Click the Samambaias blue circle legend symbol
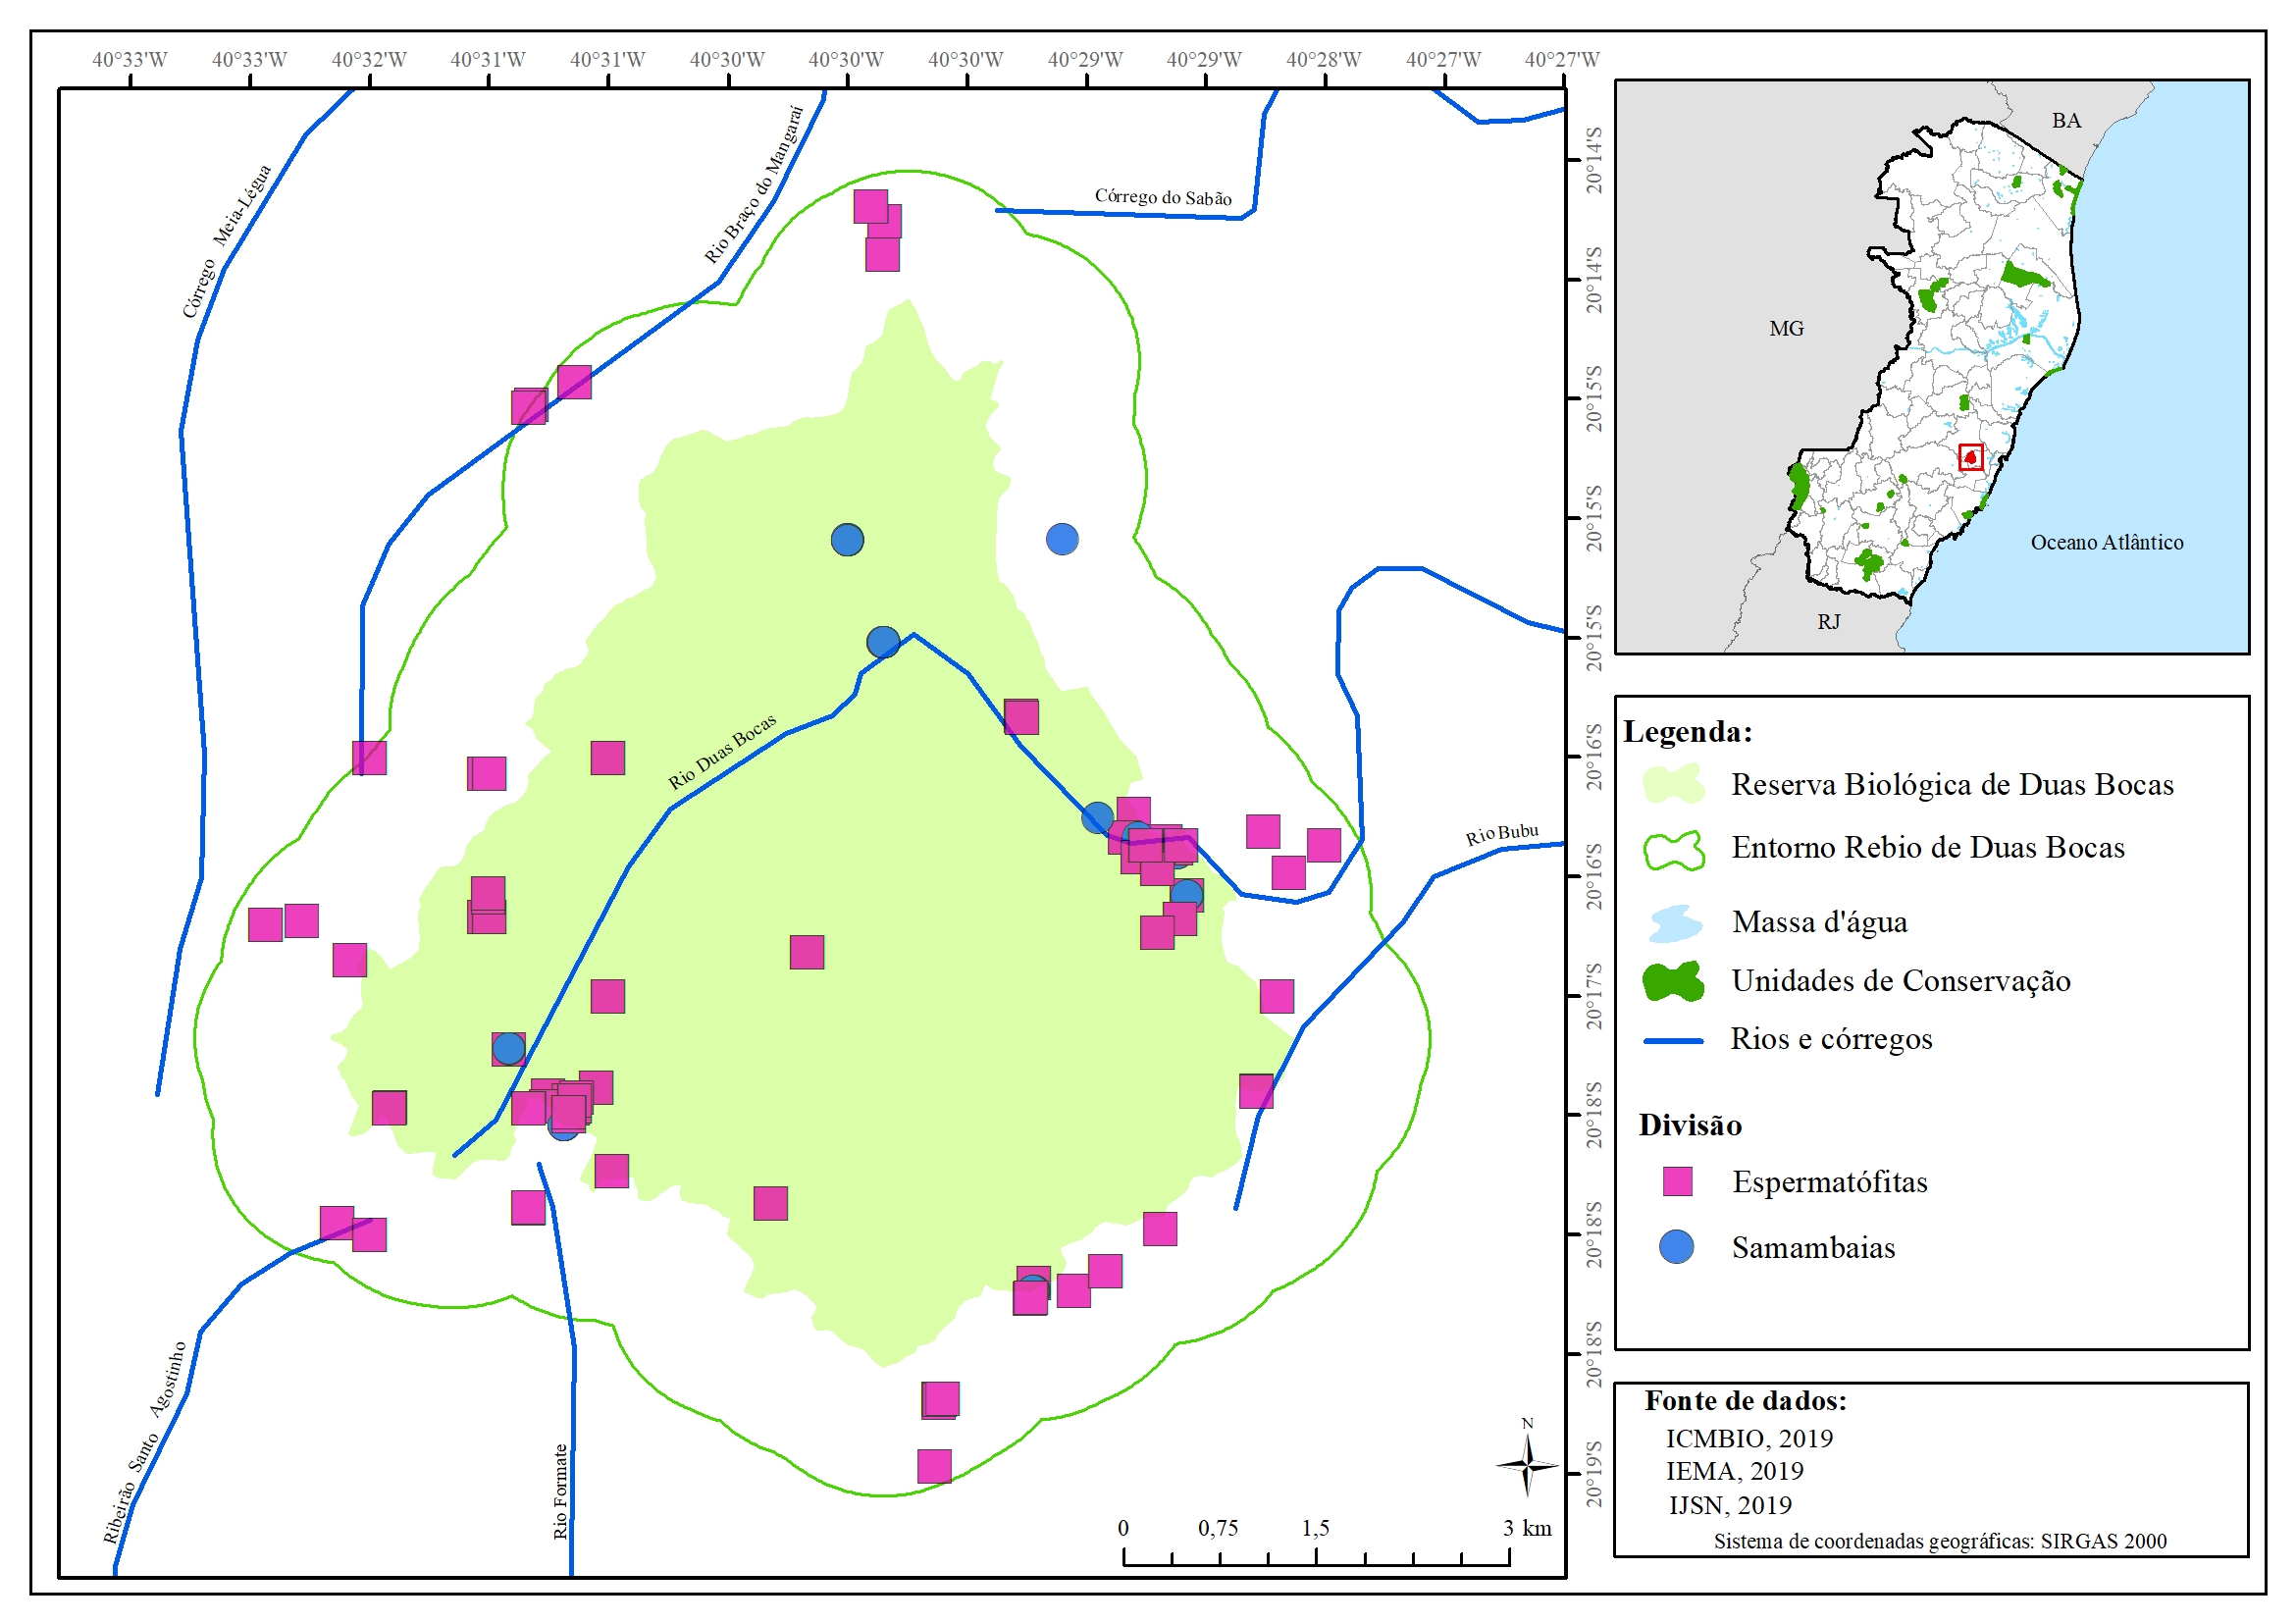2296x1623 pixels. [1676, 1247]
